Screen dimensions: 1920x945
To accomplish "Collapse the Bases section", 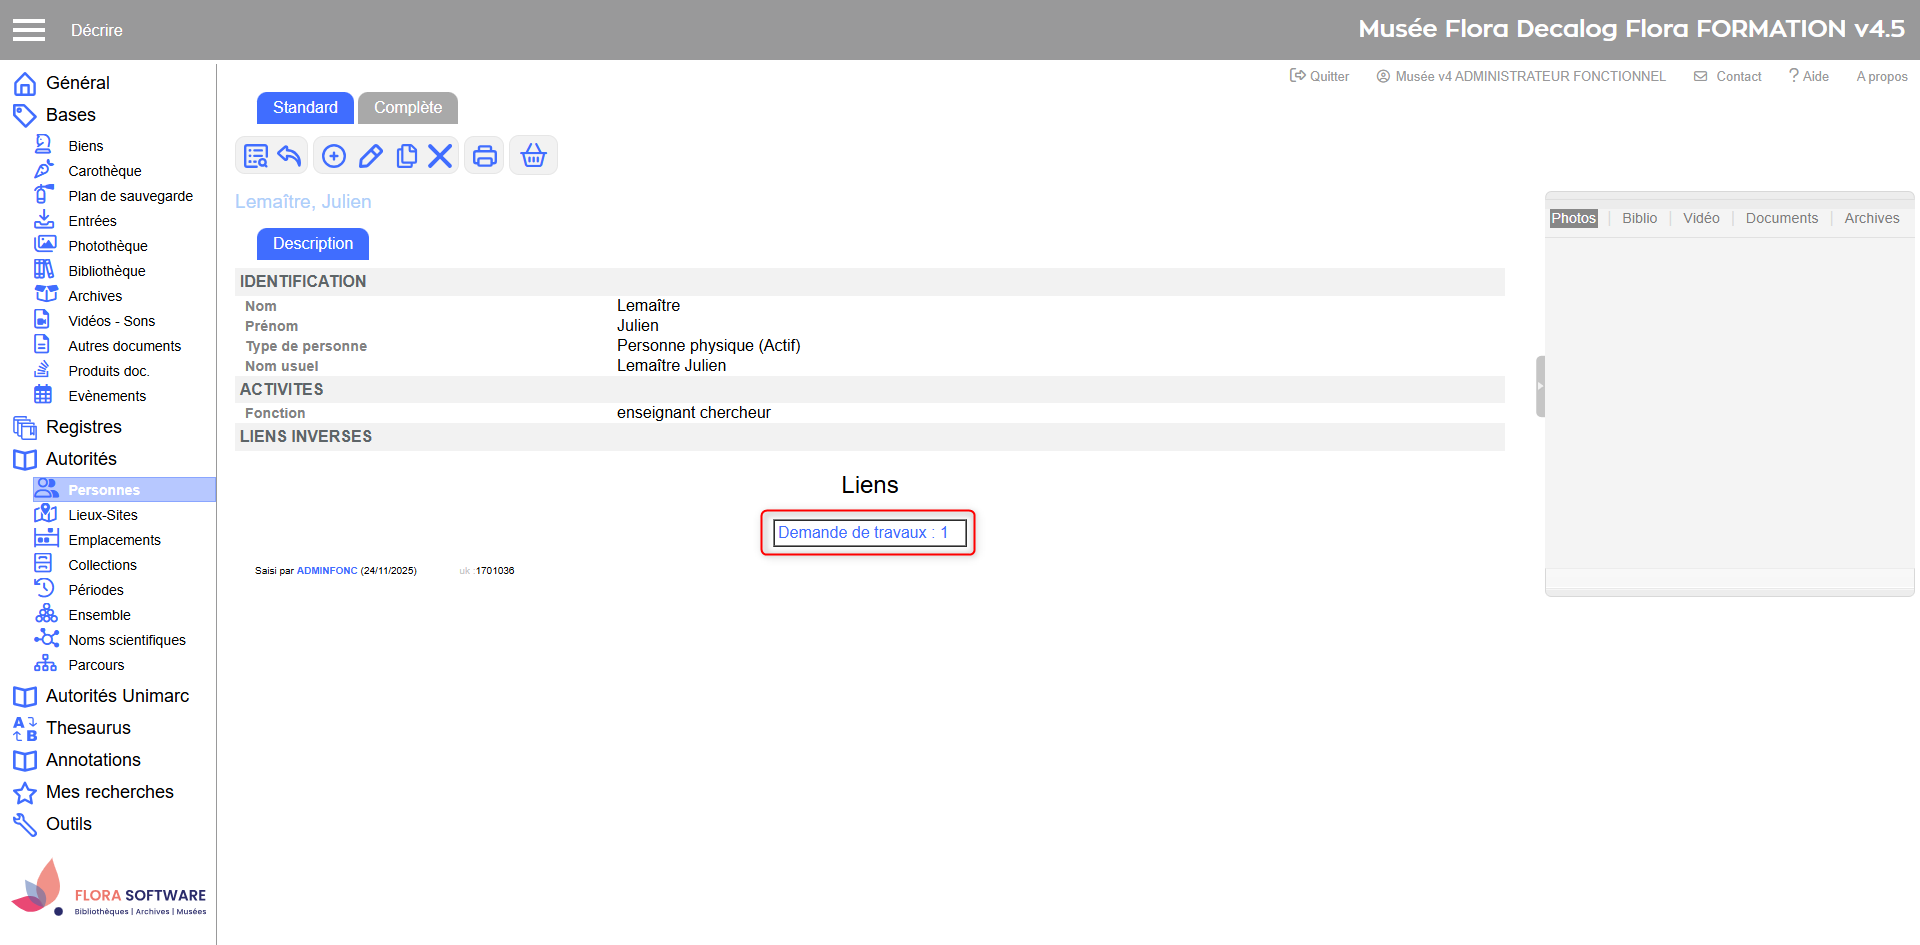I will pos(70,115).
